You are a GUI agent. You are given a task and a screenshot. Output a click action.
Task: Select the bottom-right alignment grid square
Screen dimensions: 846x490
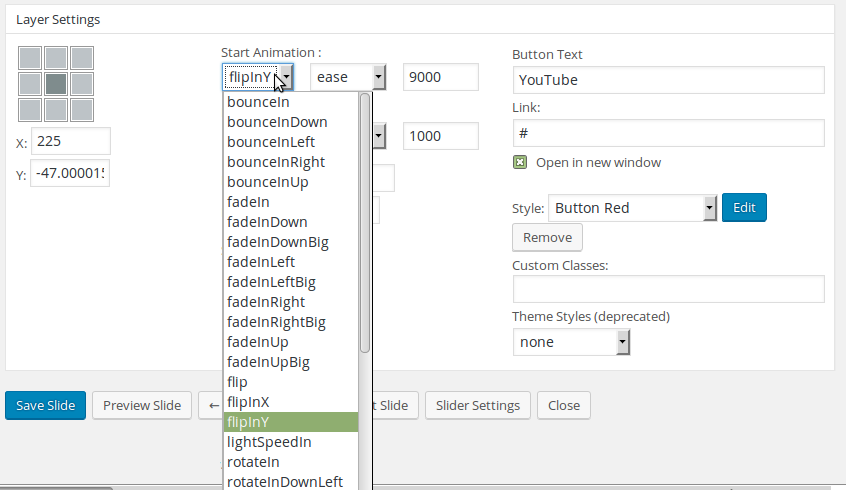pos(82,109)
